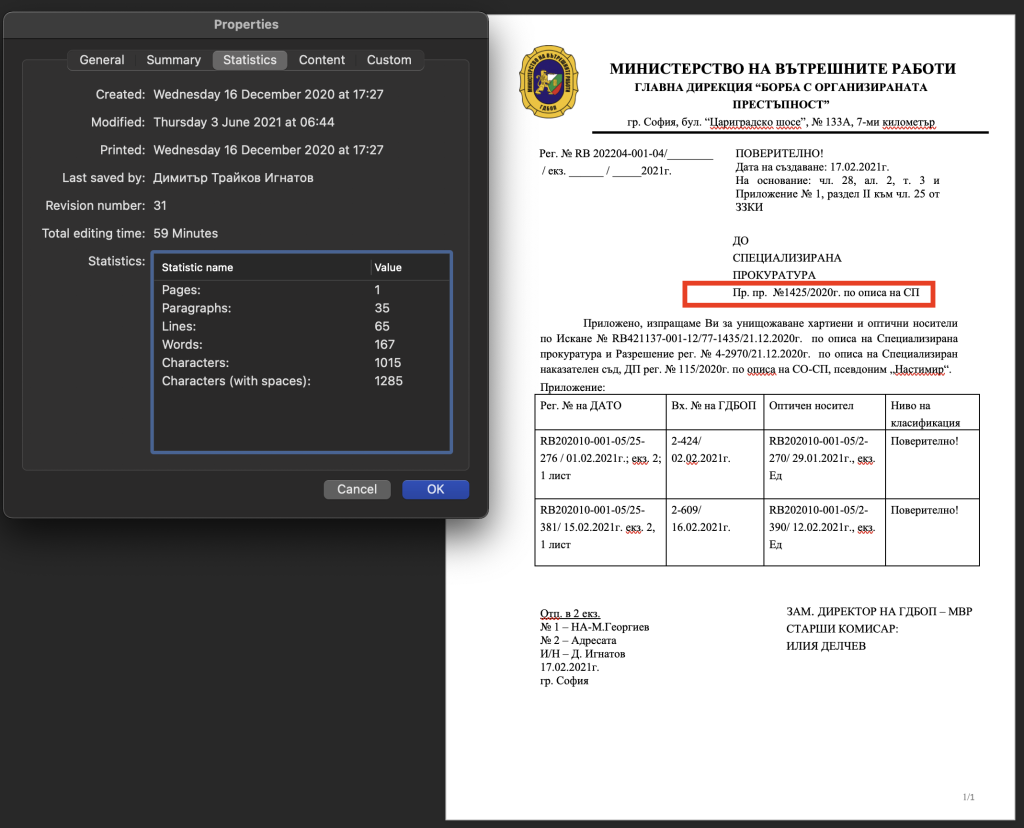This screenshot has width=1024, height=828.
Task: Click the Revision number value 31
Action: point(160,206)
